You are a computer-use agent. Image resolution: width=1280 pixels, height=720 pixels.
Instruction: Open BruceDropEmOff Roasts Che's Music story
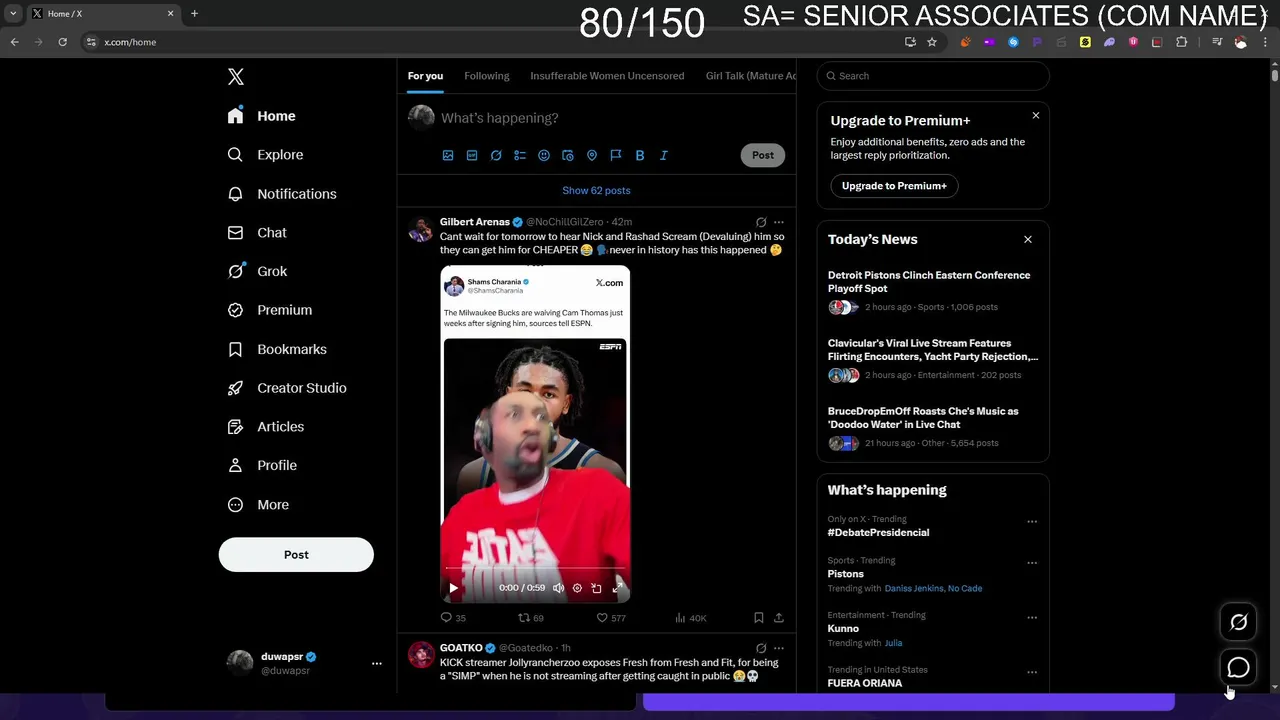coord(923,418)
